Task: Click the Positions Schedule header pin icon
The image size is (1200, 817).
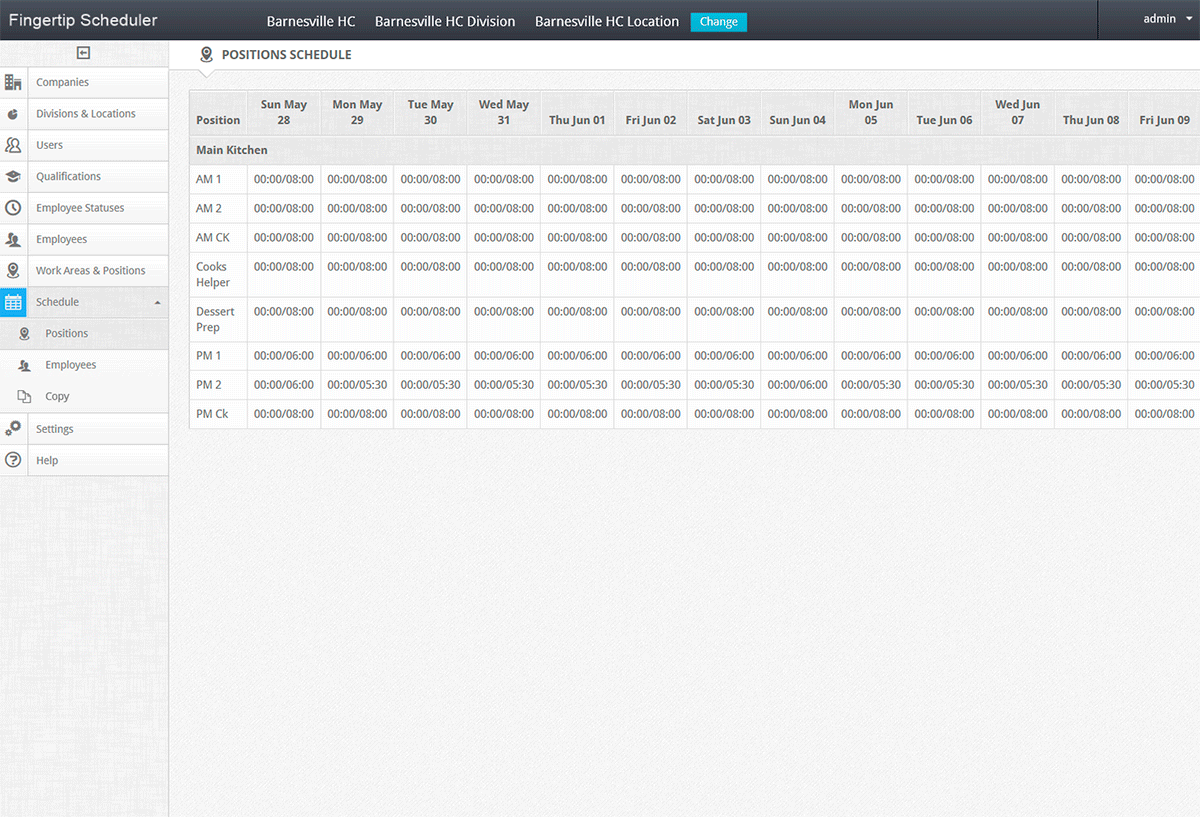Action: (x=207, y=54)
